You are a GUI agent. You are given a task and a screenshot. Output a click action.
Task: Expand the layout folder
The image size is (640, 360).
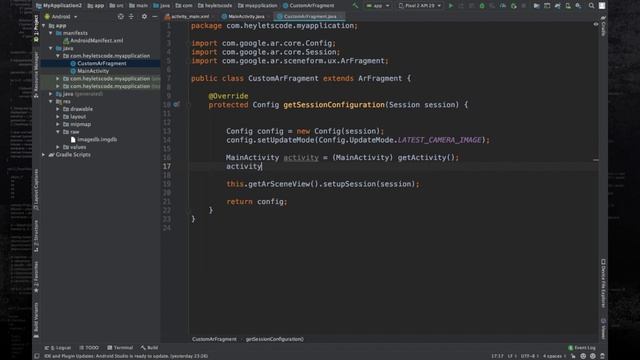(x=58, y=117)
